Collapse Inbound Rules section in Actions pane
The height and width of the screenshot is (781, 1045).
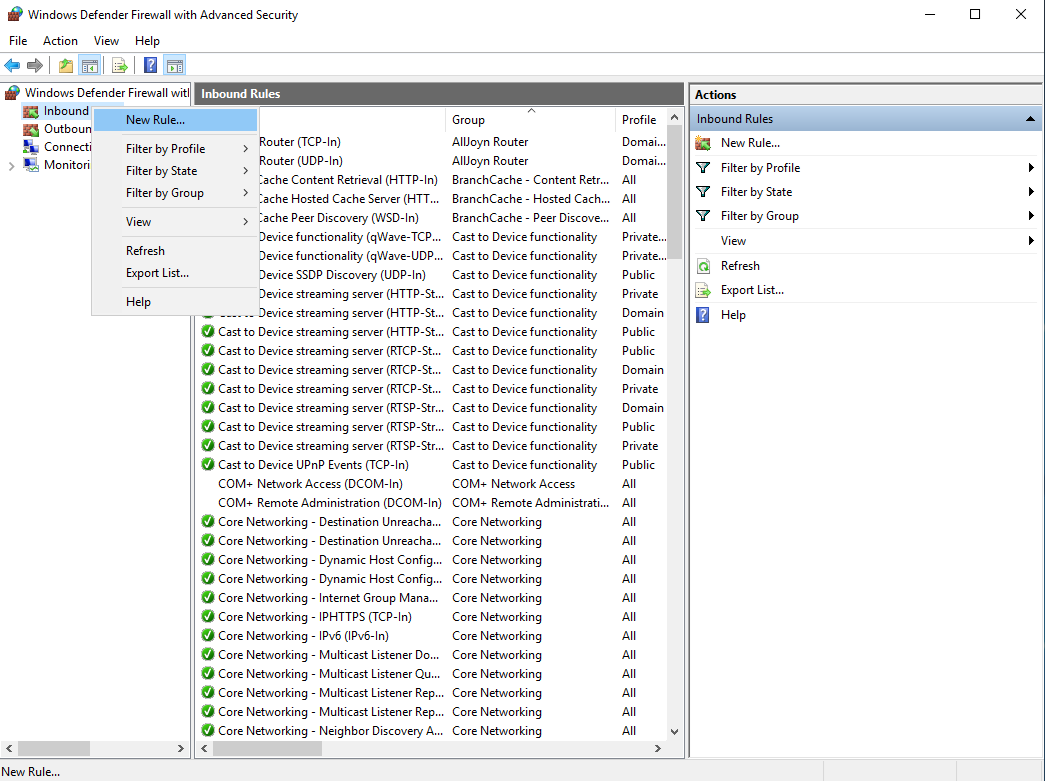coord(1030,119)
